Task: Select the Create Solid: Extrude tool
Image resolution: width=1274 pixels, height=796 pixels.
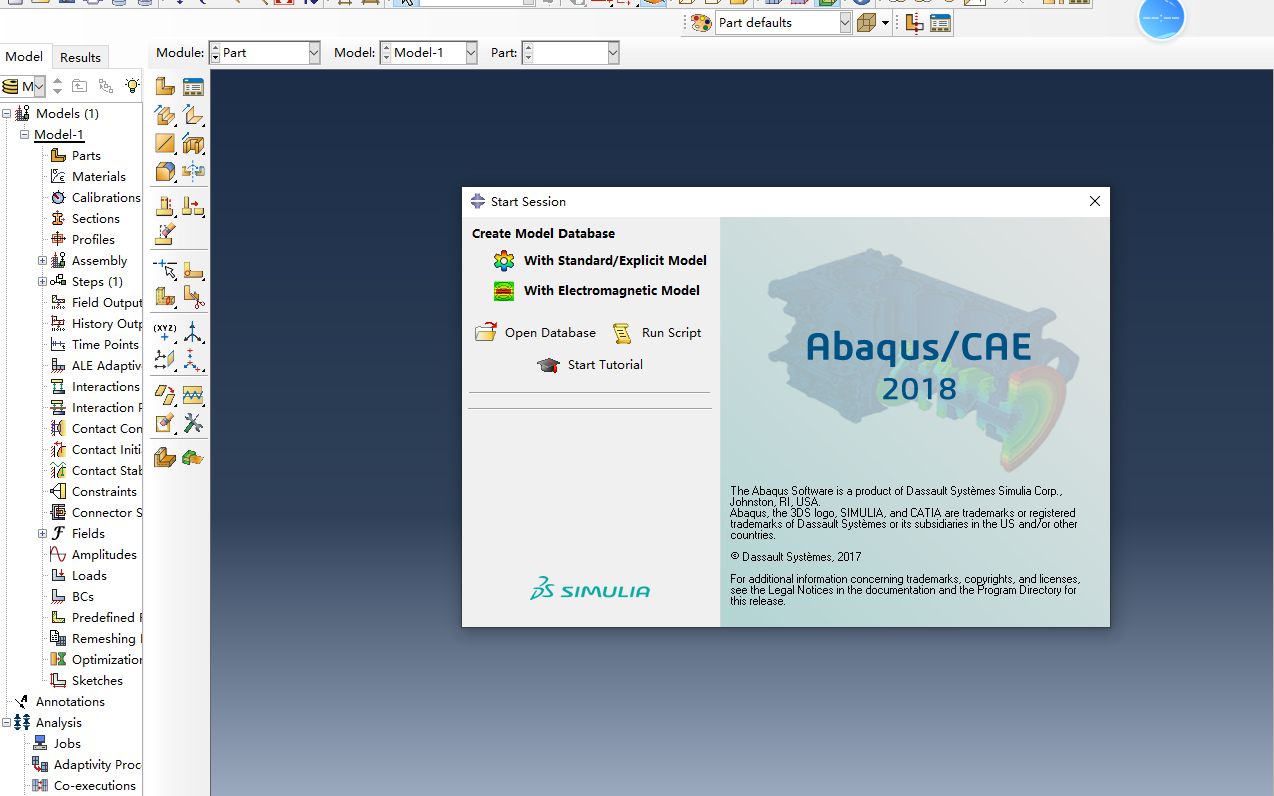Action: [165, 115]
